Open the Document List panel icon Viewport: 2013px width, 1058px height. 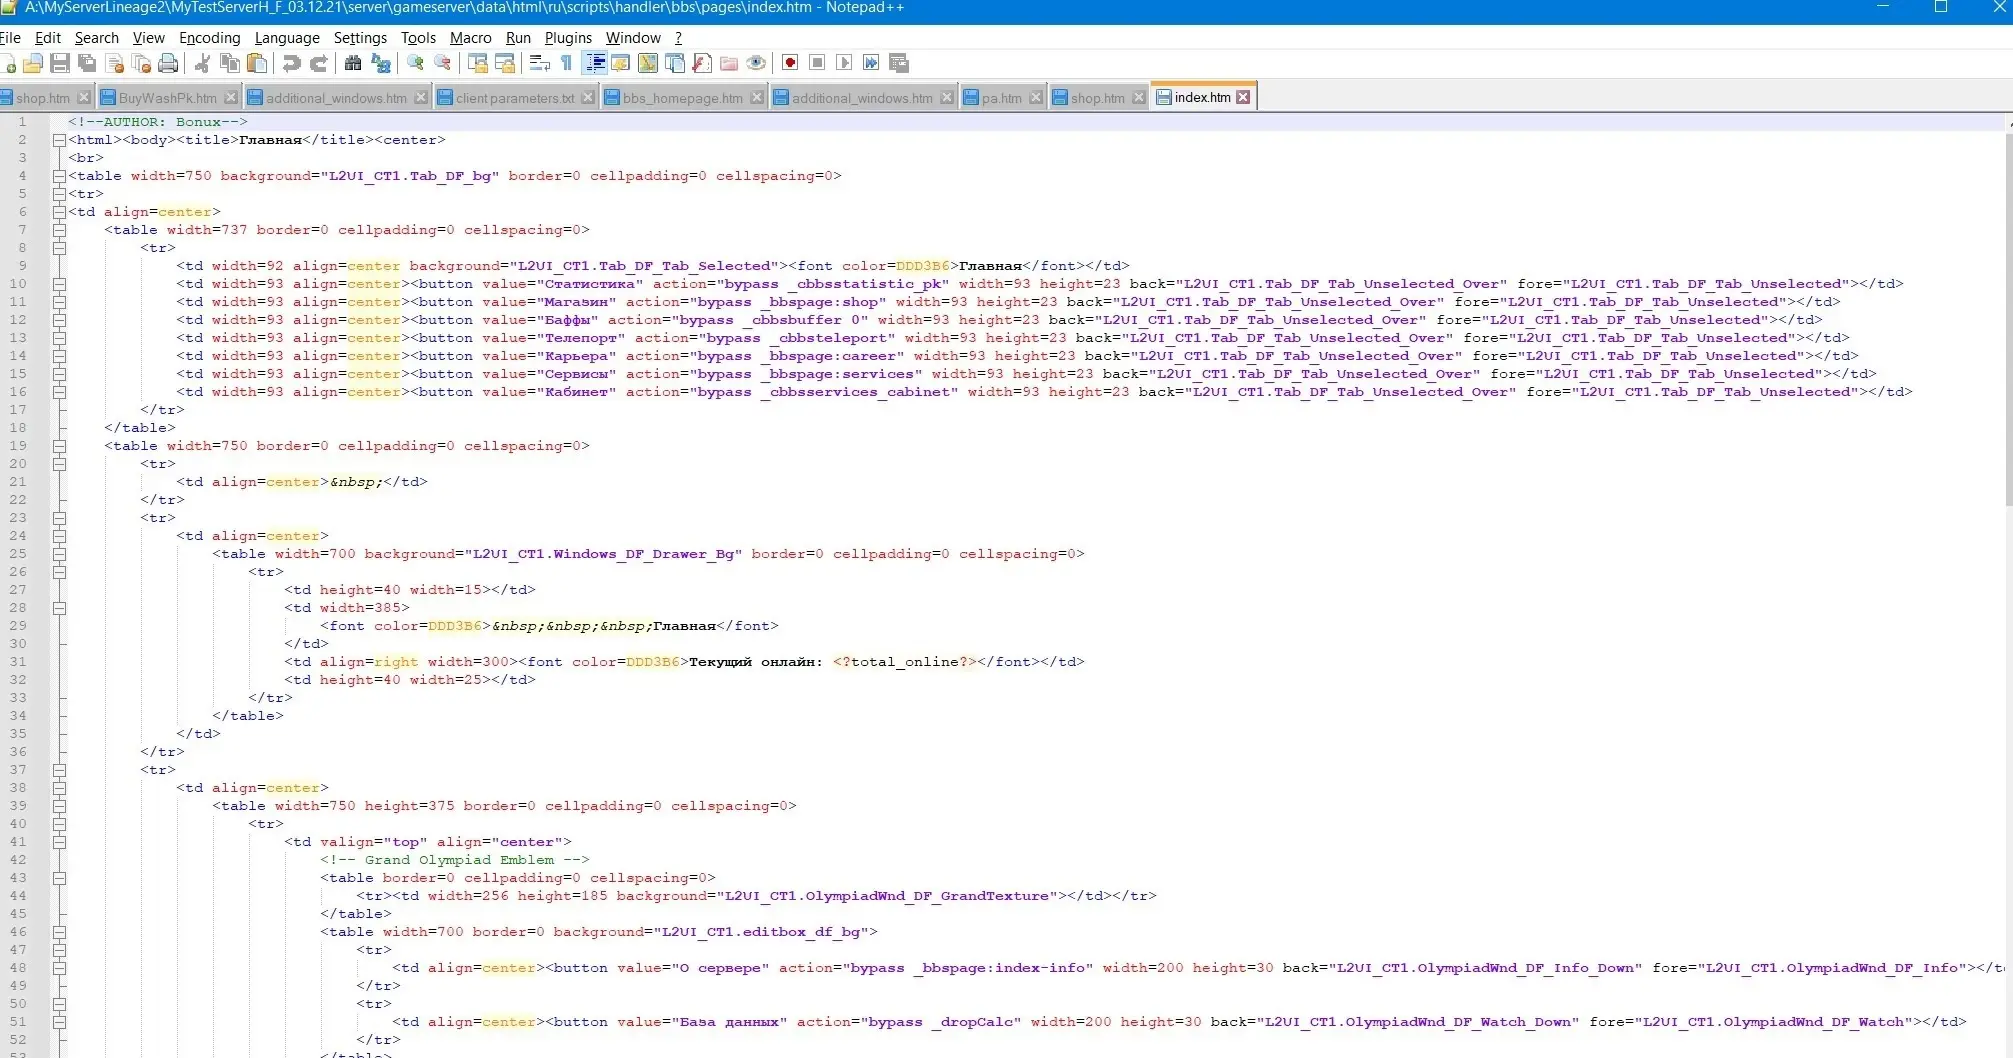[x=675, y=63]
